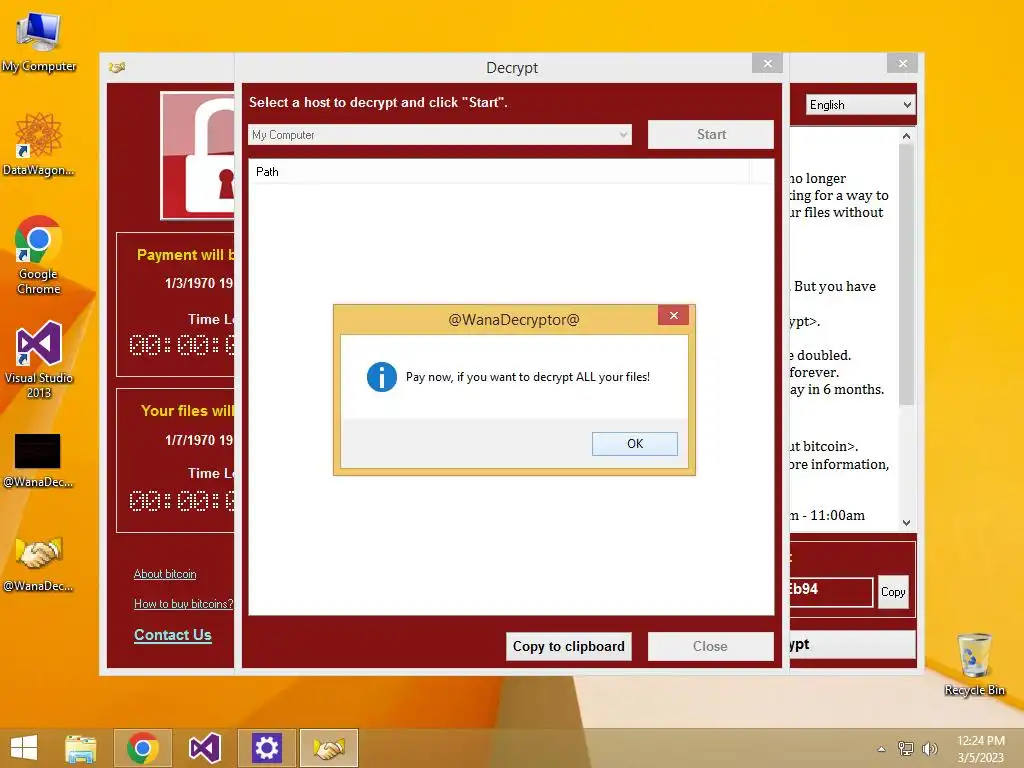
Task: Close the main Wana Decrypt0r window
Action: pyautogui.click(x=903, y=63)
